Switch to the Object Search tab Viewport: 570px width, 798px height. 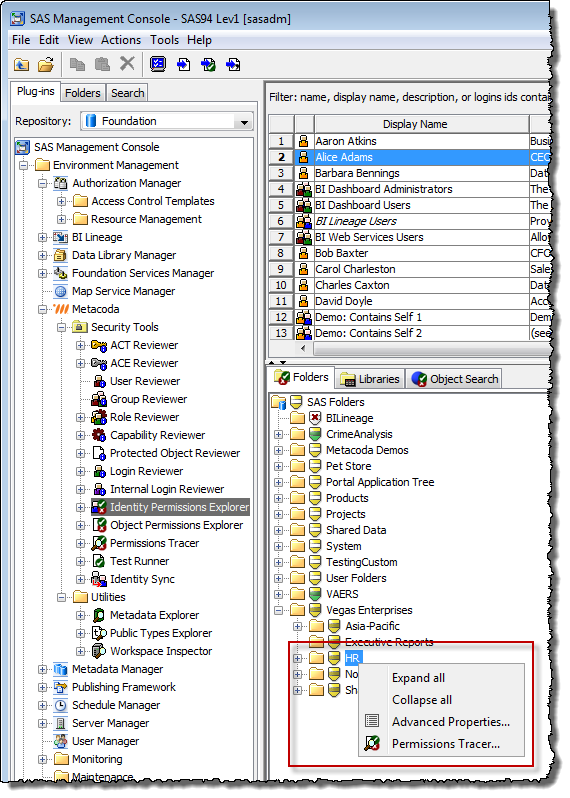point(454,379)
